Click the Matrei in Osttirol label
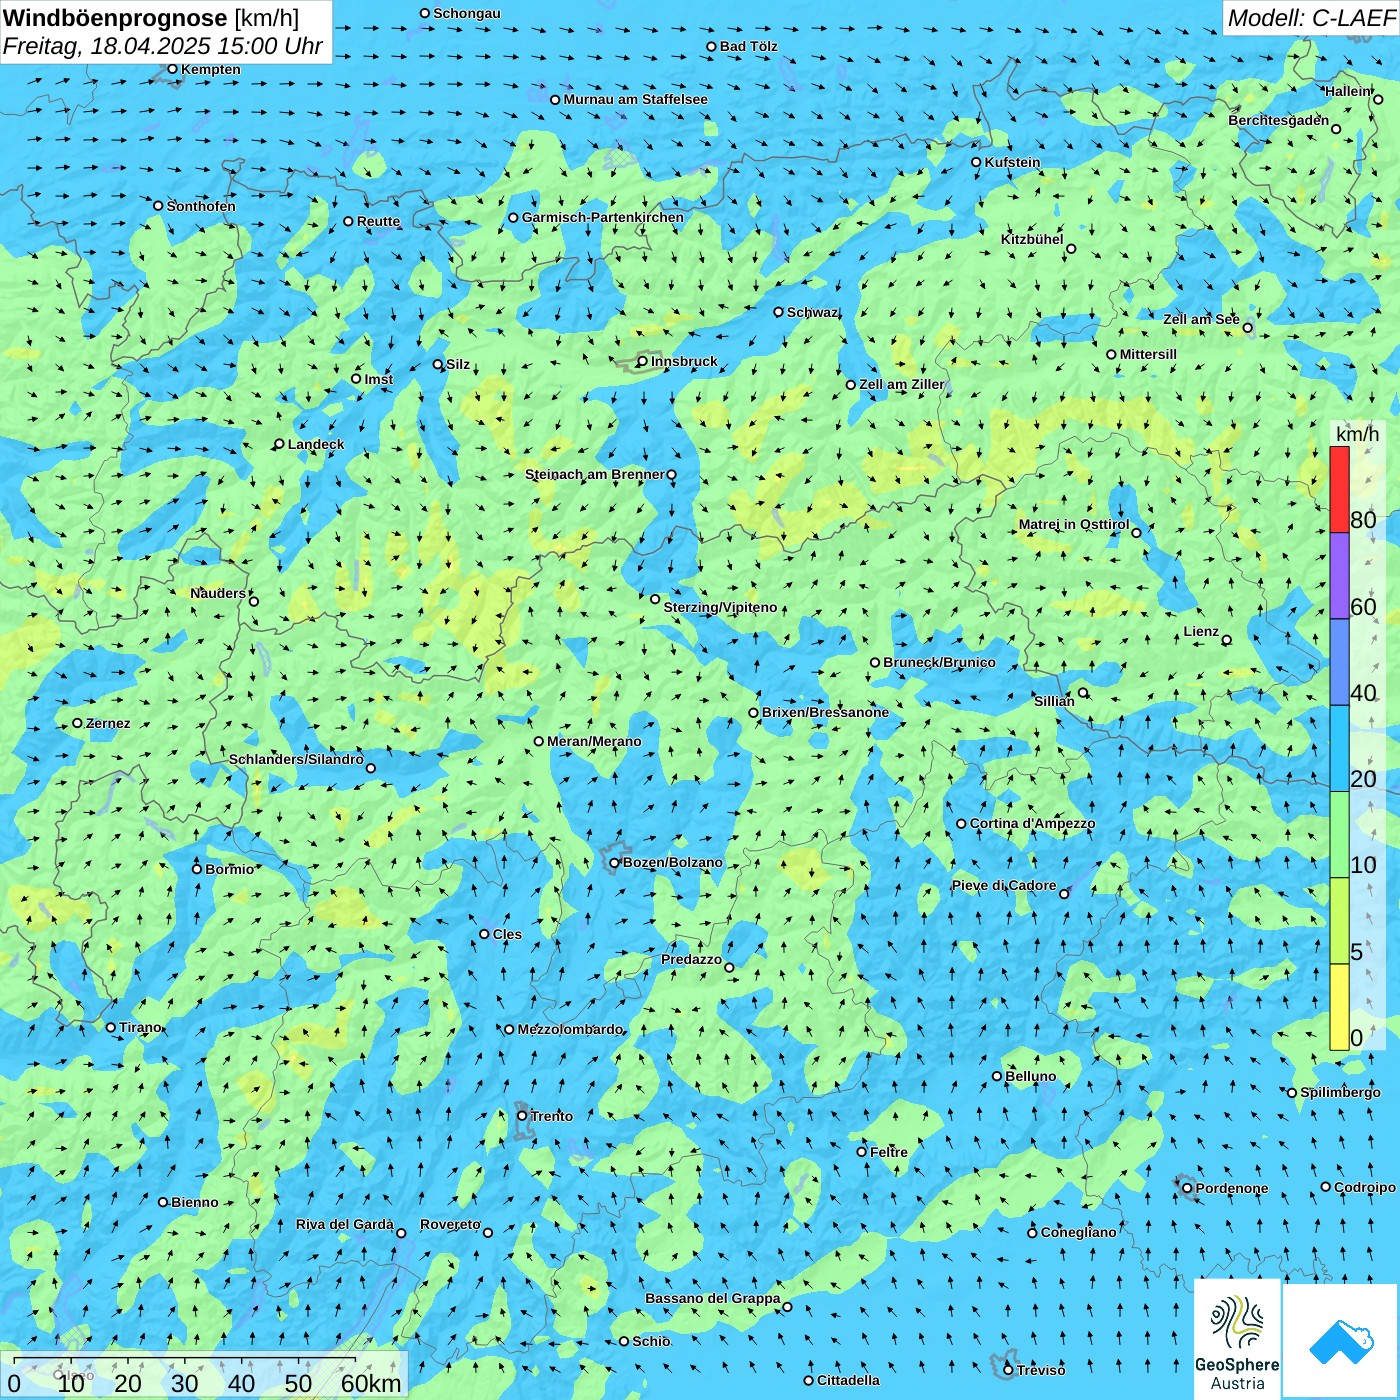 click(1074, 525)
